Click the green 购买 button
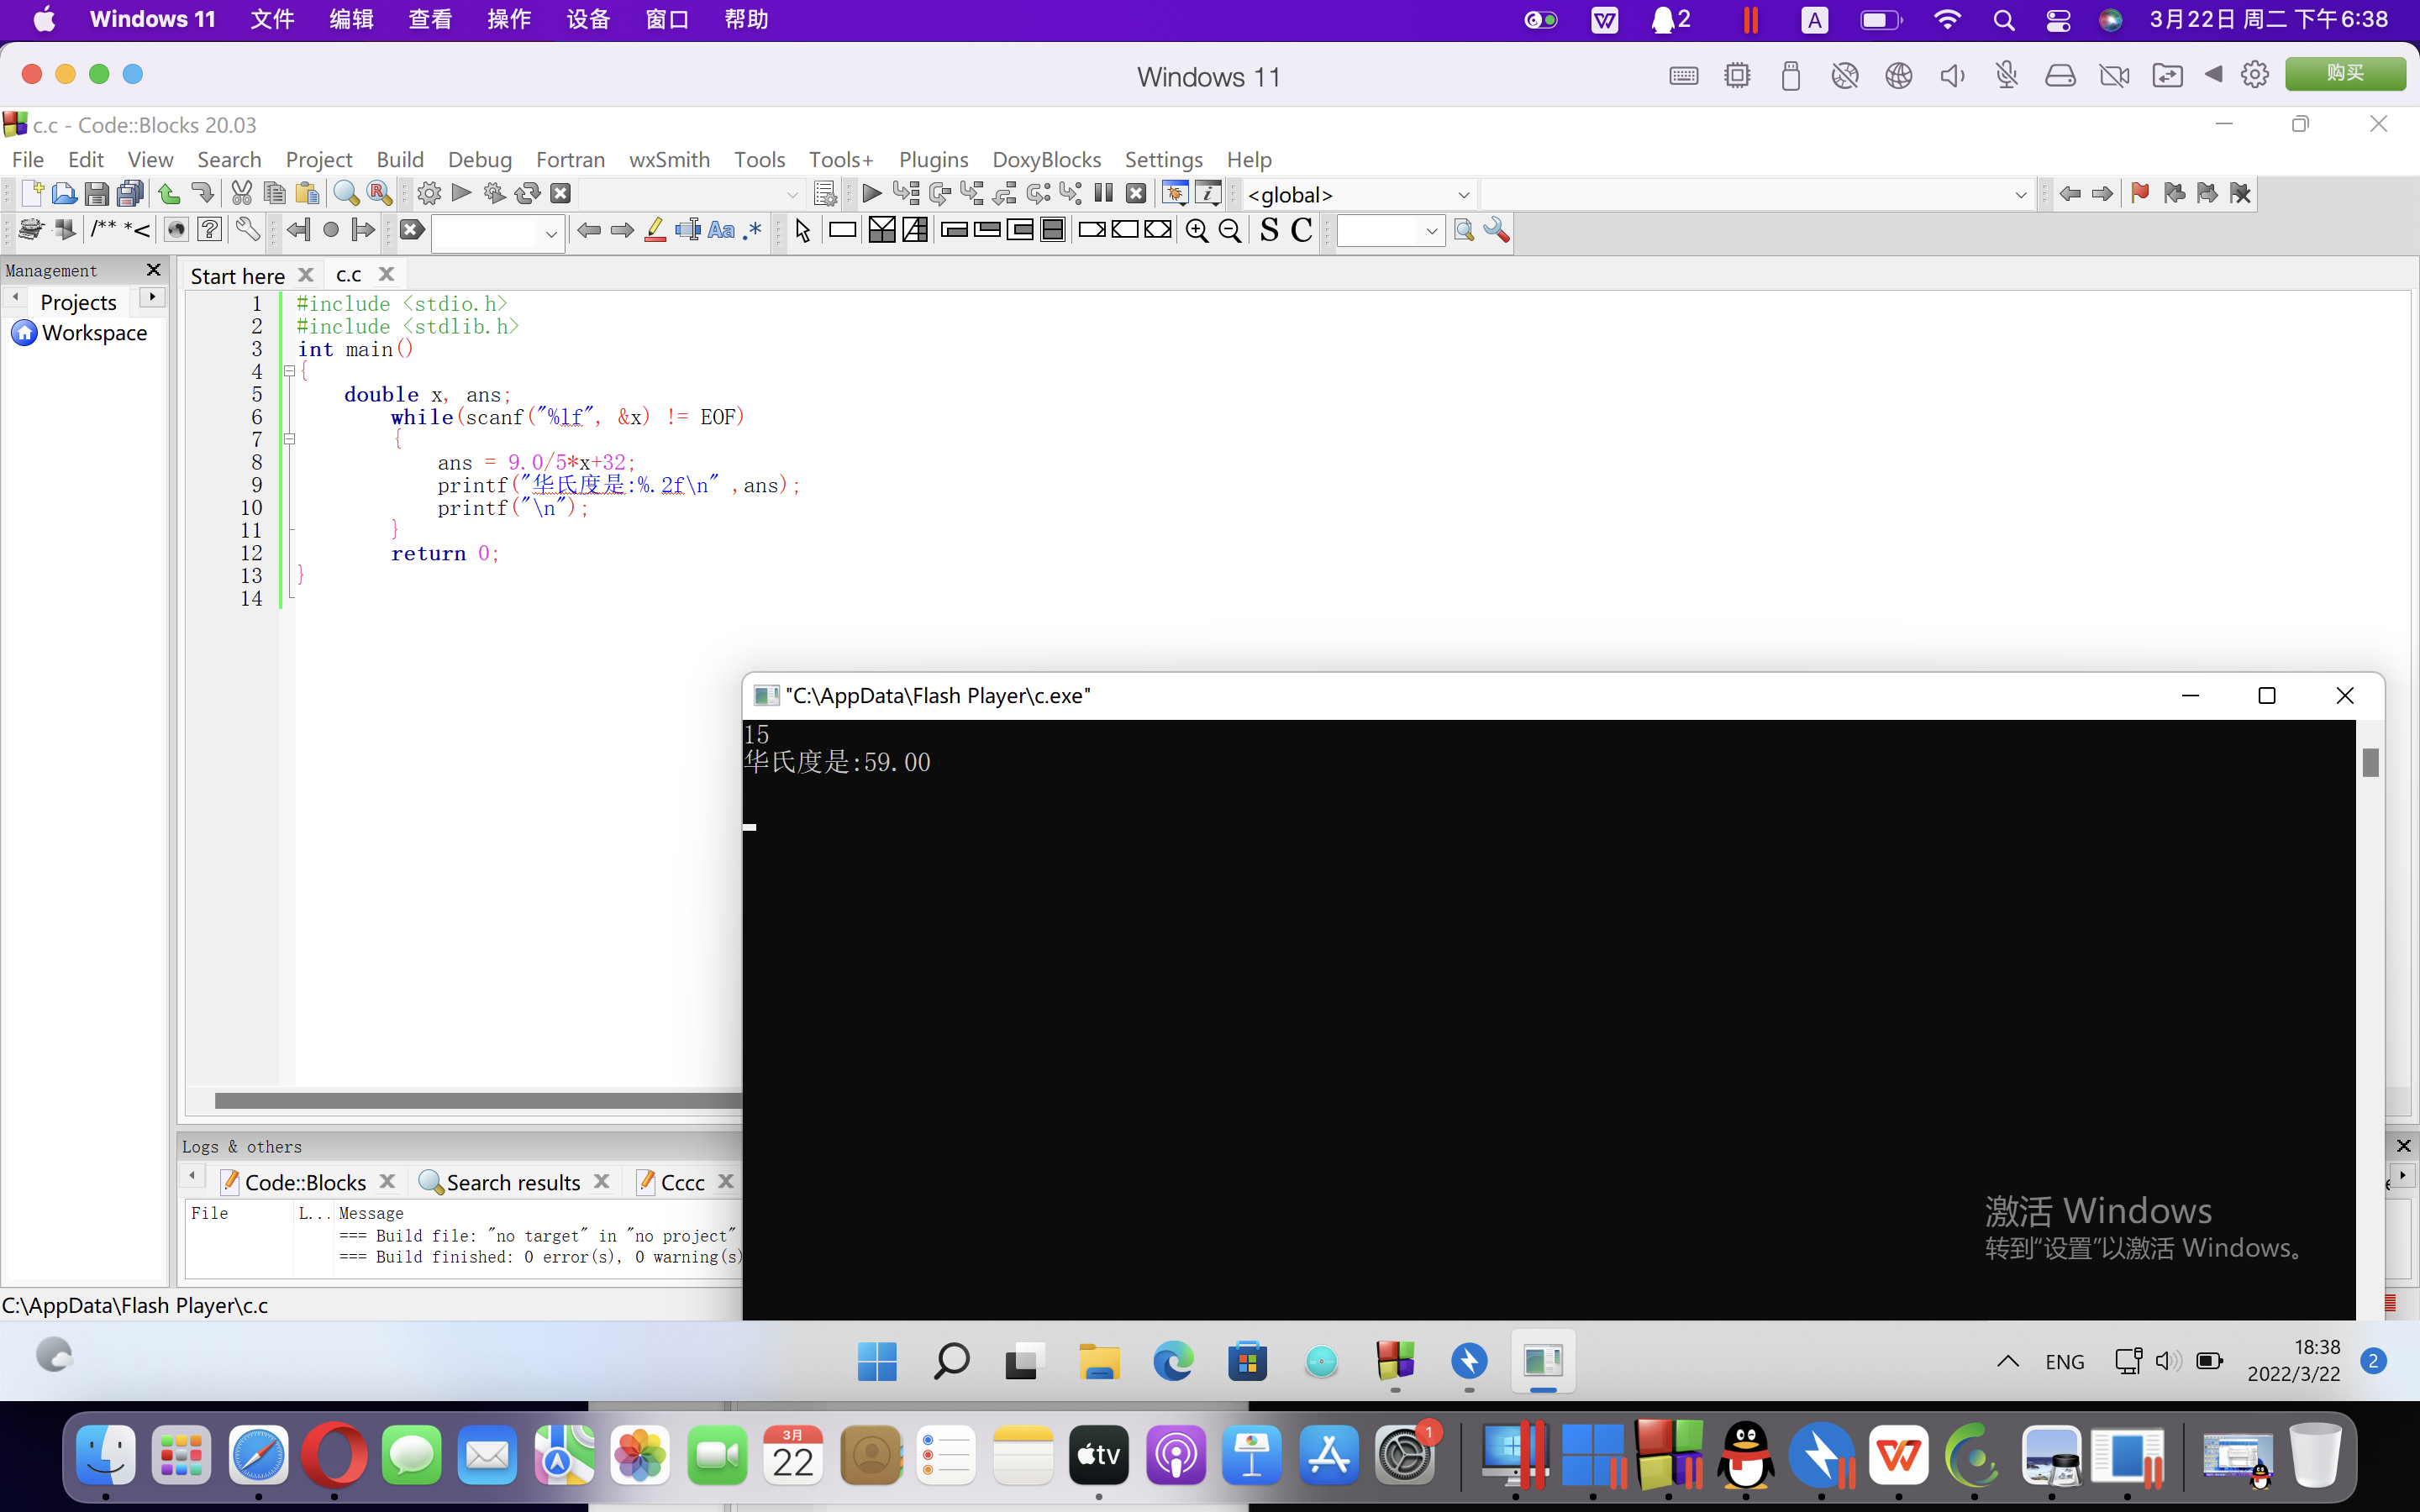2420x1512 pixels. [x=2344, y=74]
